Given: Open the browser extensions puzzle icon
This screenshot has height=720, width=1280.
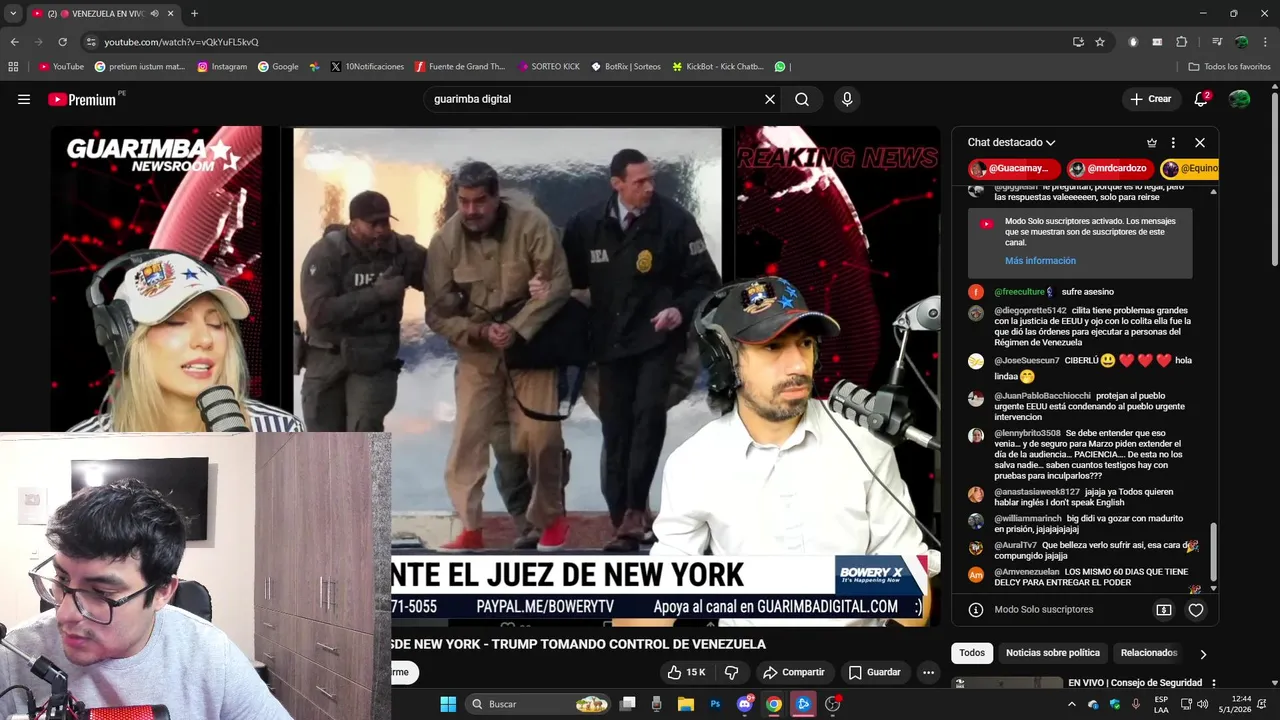Looking at the screenshot, I should (x=1181, y=42).
